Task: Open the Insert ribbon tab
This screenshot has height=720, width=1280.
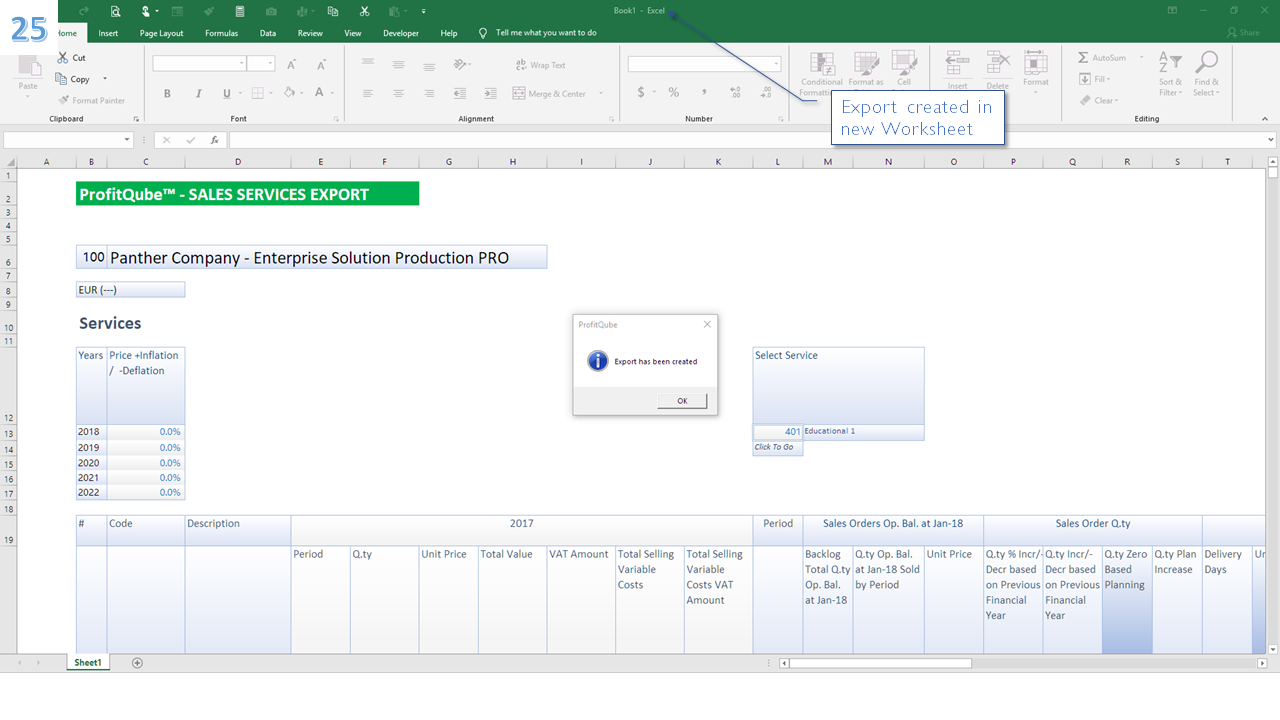Action: click(108, 33)
